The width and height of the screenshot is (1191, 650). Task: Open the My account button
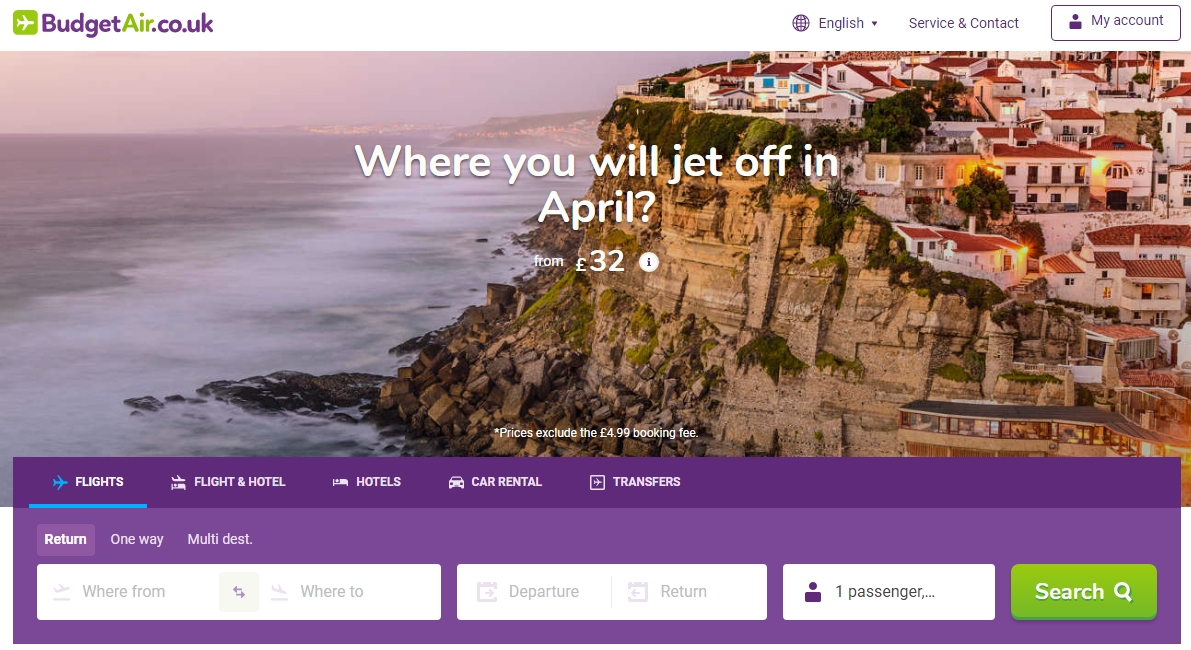pyautogui.click(x=1116, y=22)
